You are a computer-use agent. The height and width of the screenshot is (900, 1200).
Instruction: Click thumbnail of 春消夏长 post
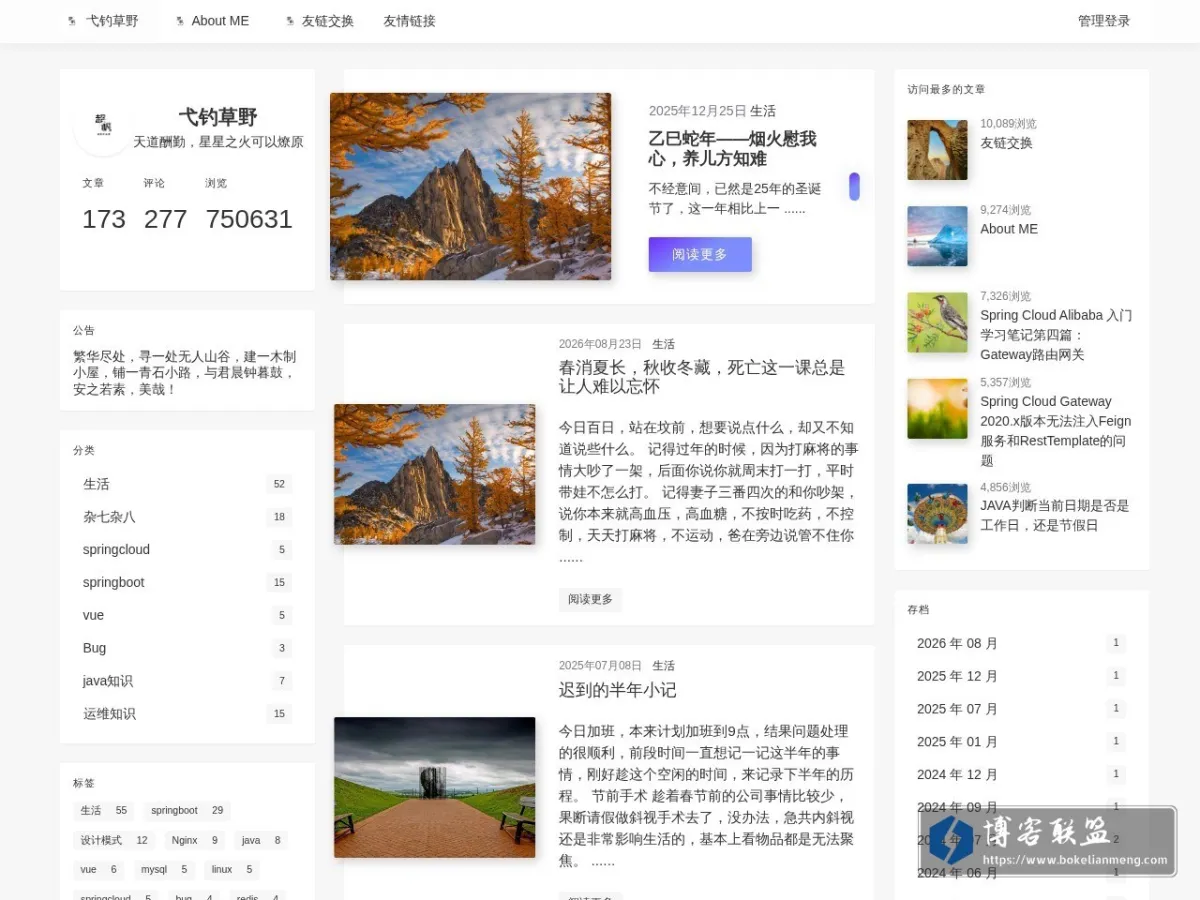click(x=434, y=474)
